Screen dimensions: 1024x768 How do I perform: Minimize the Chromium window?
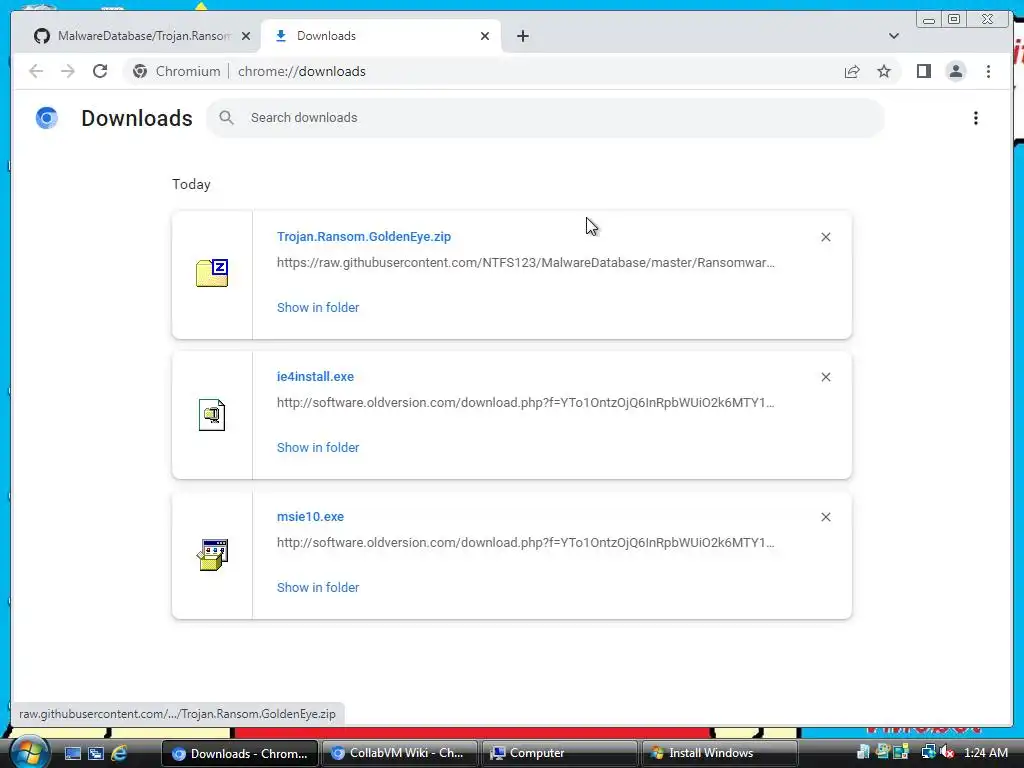[x=929, y=20]
